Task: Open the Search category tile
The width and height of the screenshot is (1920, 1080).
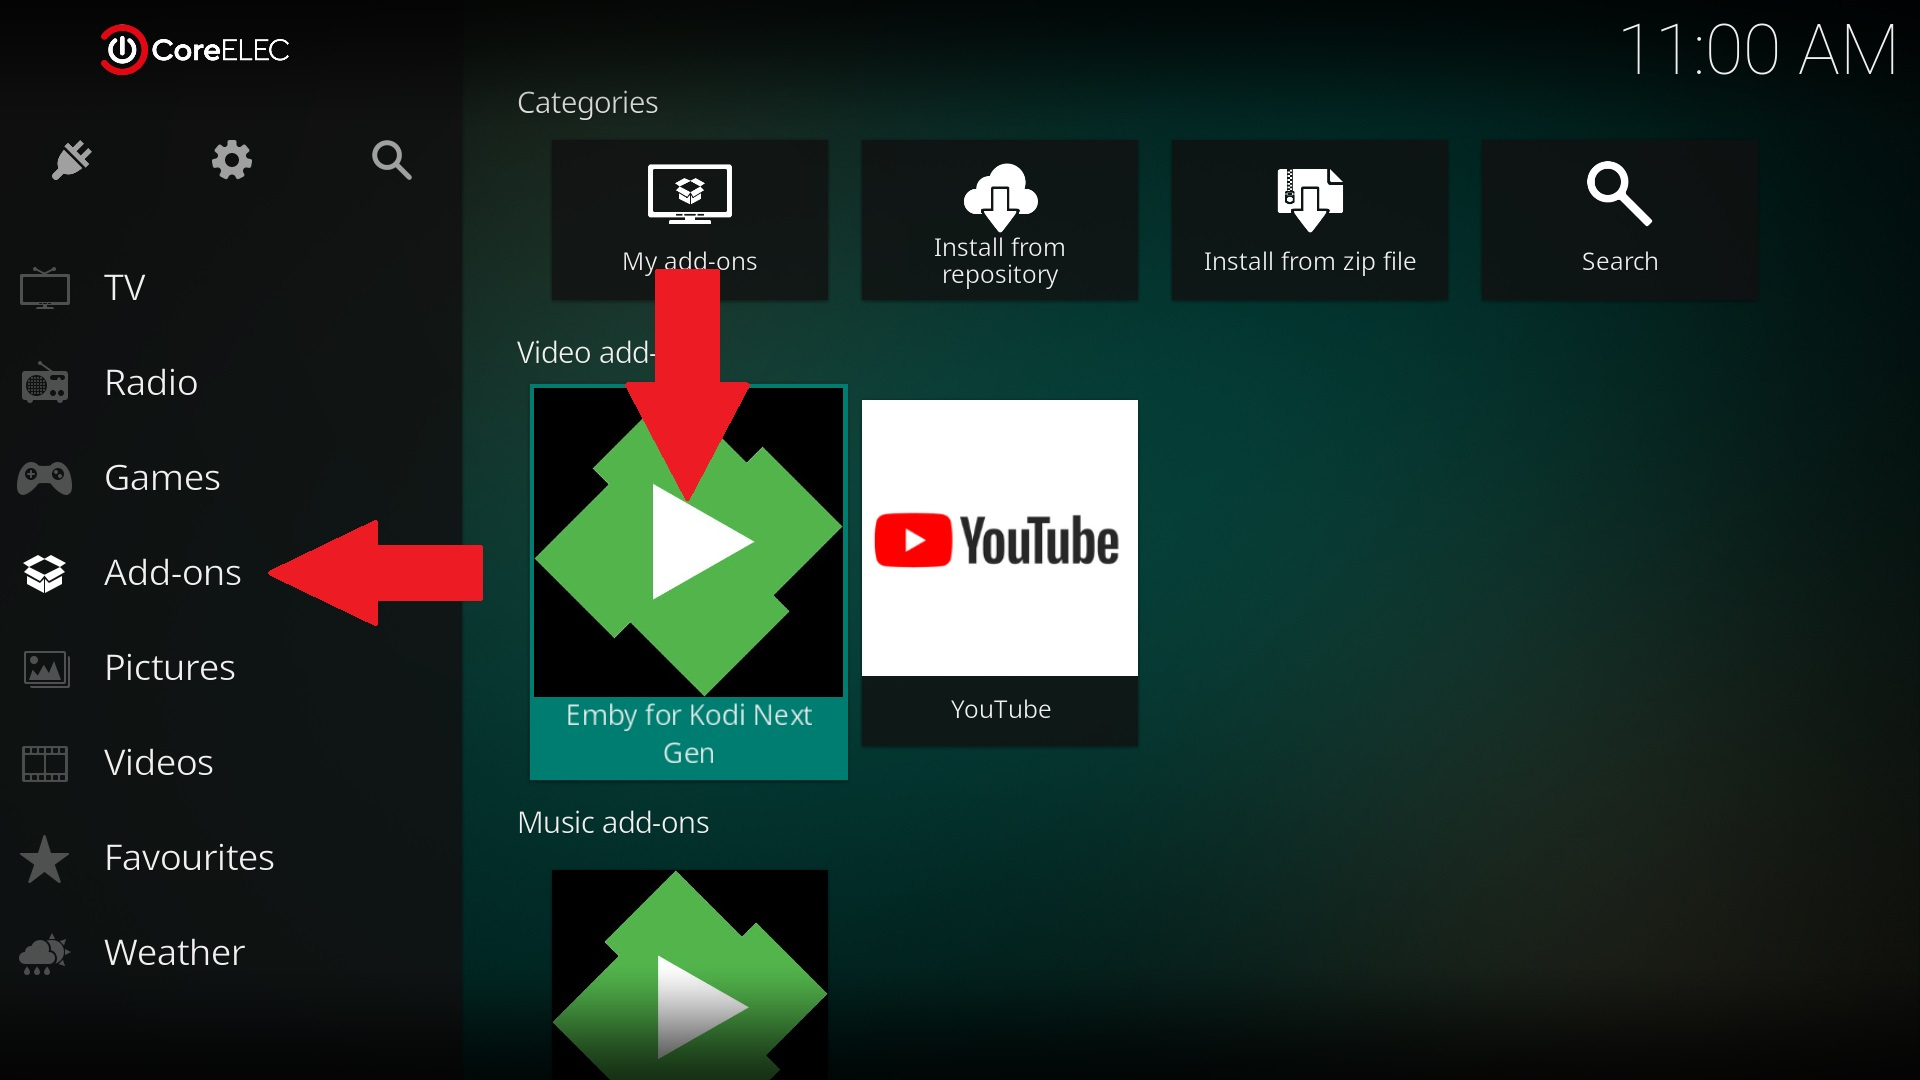Action: click(x=1619, y=220)
